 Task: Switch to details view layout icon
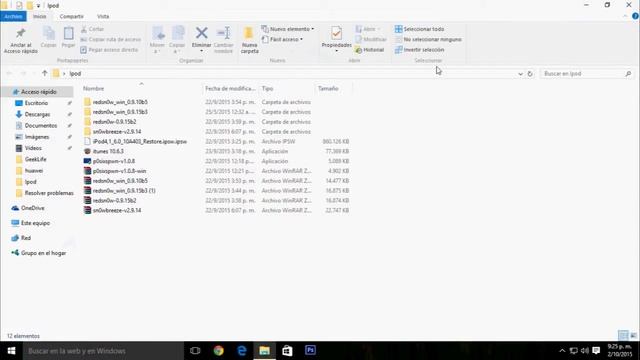623,336
